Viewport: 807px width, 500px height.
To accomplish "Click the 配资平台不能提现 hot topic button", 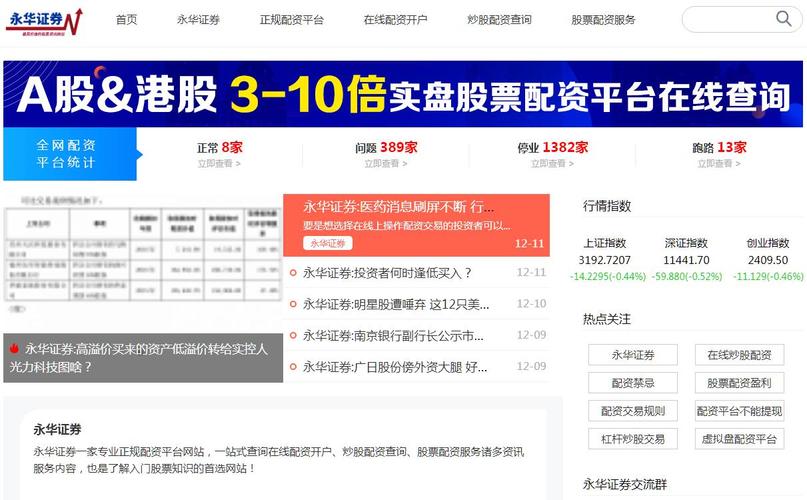I will point(739,411).
